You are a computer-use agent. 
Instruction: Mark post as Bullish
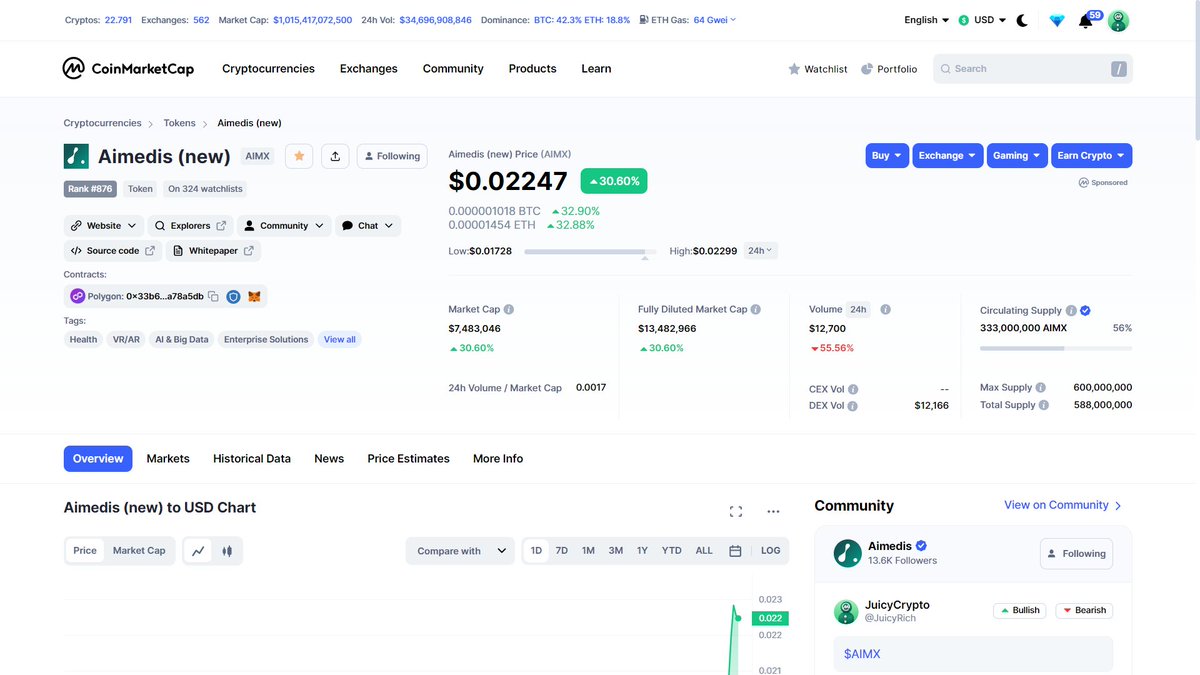coord(1019,610)
